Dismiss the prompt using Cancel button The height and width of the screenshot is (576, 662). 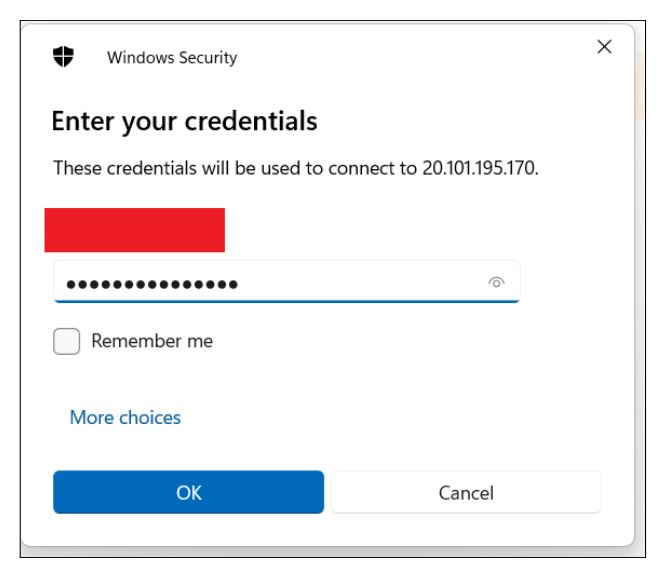[466, 492]
